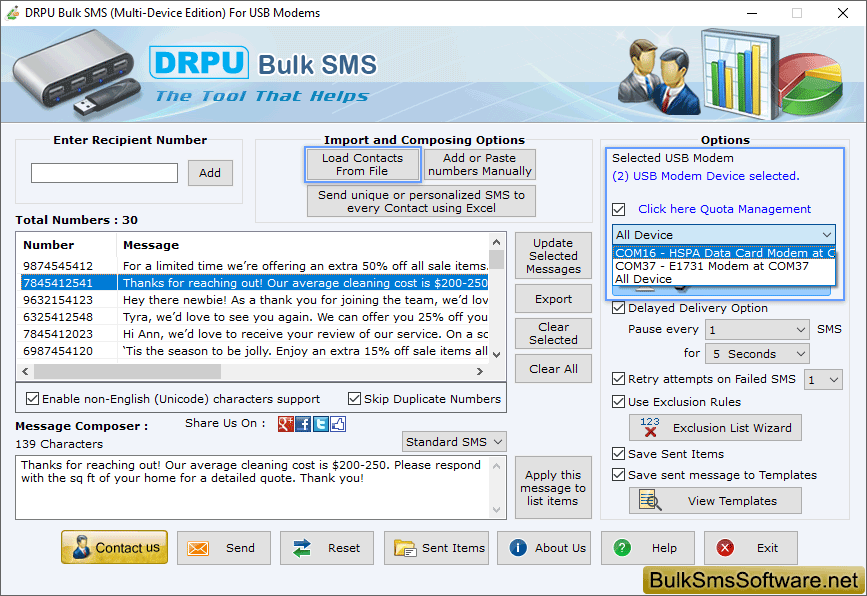Image resolution: width=867 pixels, height=596 pixels.
Task: Click the red X Exit icon
Action: pyautogui.click(x=725, y=548)
